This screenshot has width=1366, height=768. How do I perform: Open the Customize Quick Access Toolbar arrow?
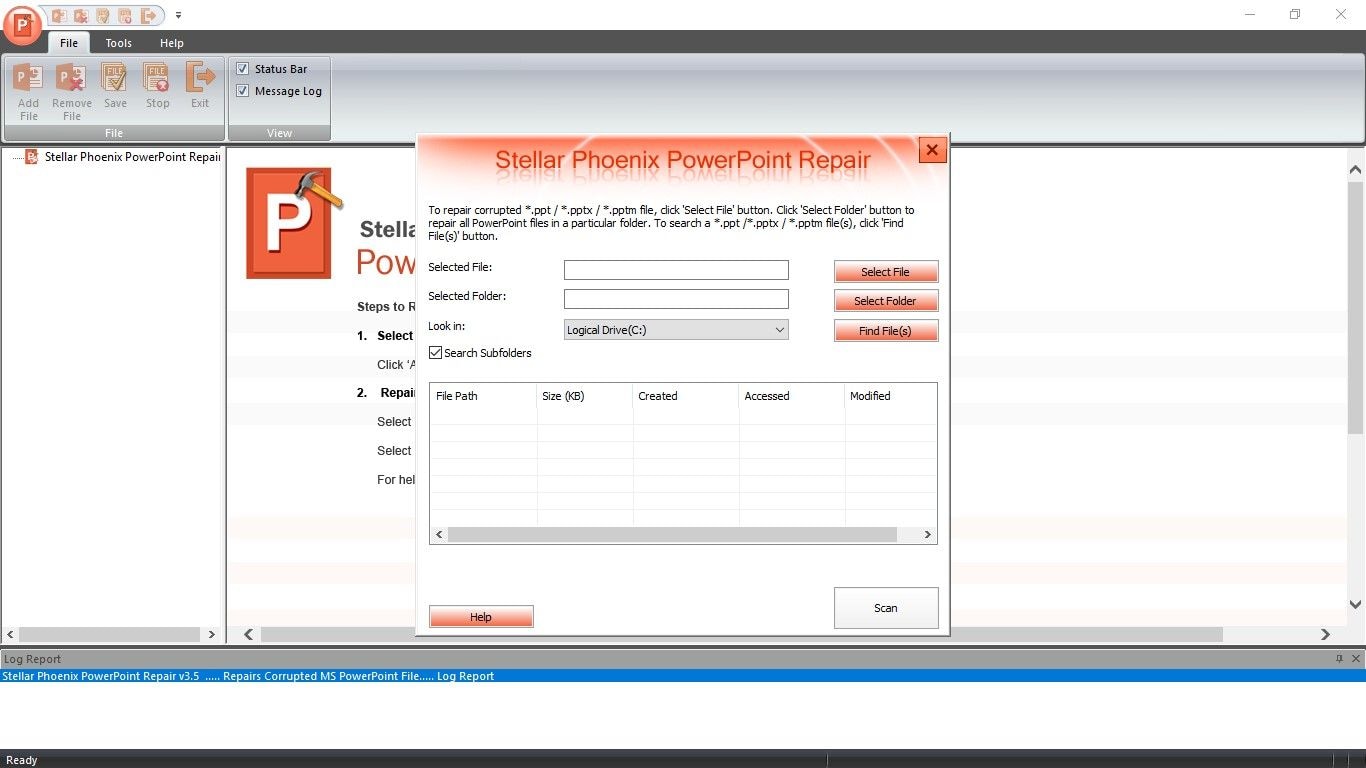click(178, 15)
